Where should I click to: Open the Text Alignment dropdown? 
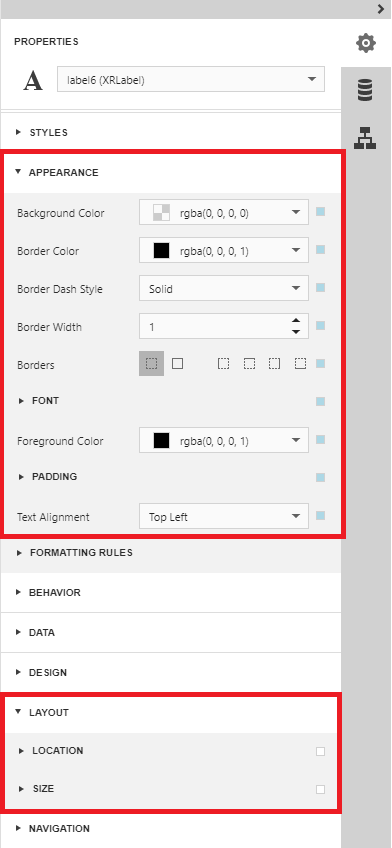[224, 516]
